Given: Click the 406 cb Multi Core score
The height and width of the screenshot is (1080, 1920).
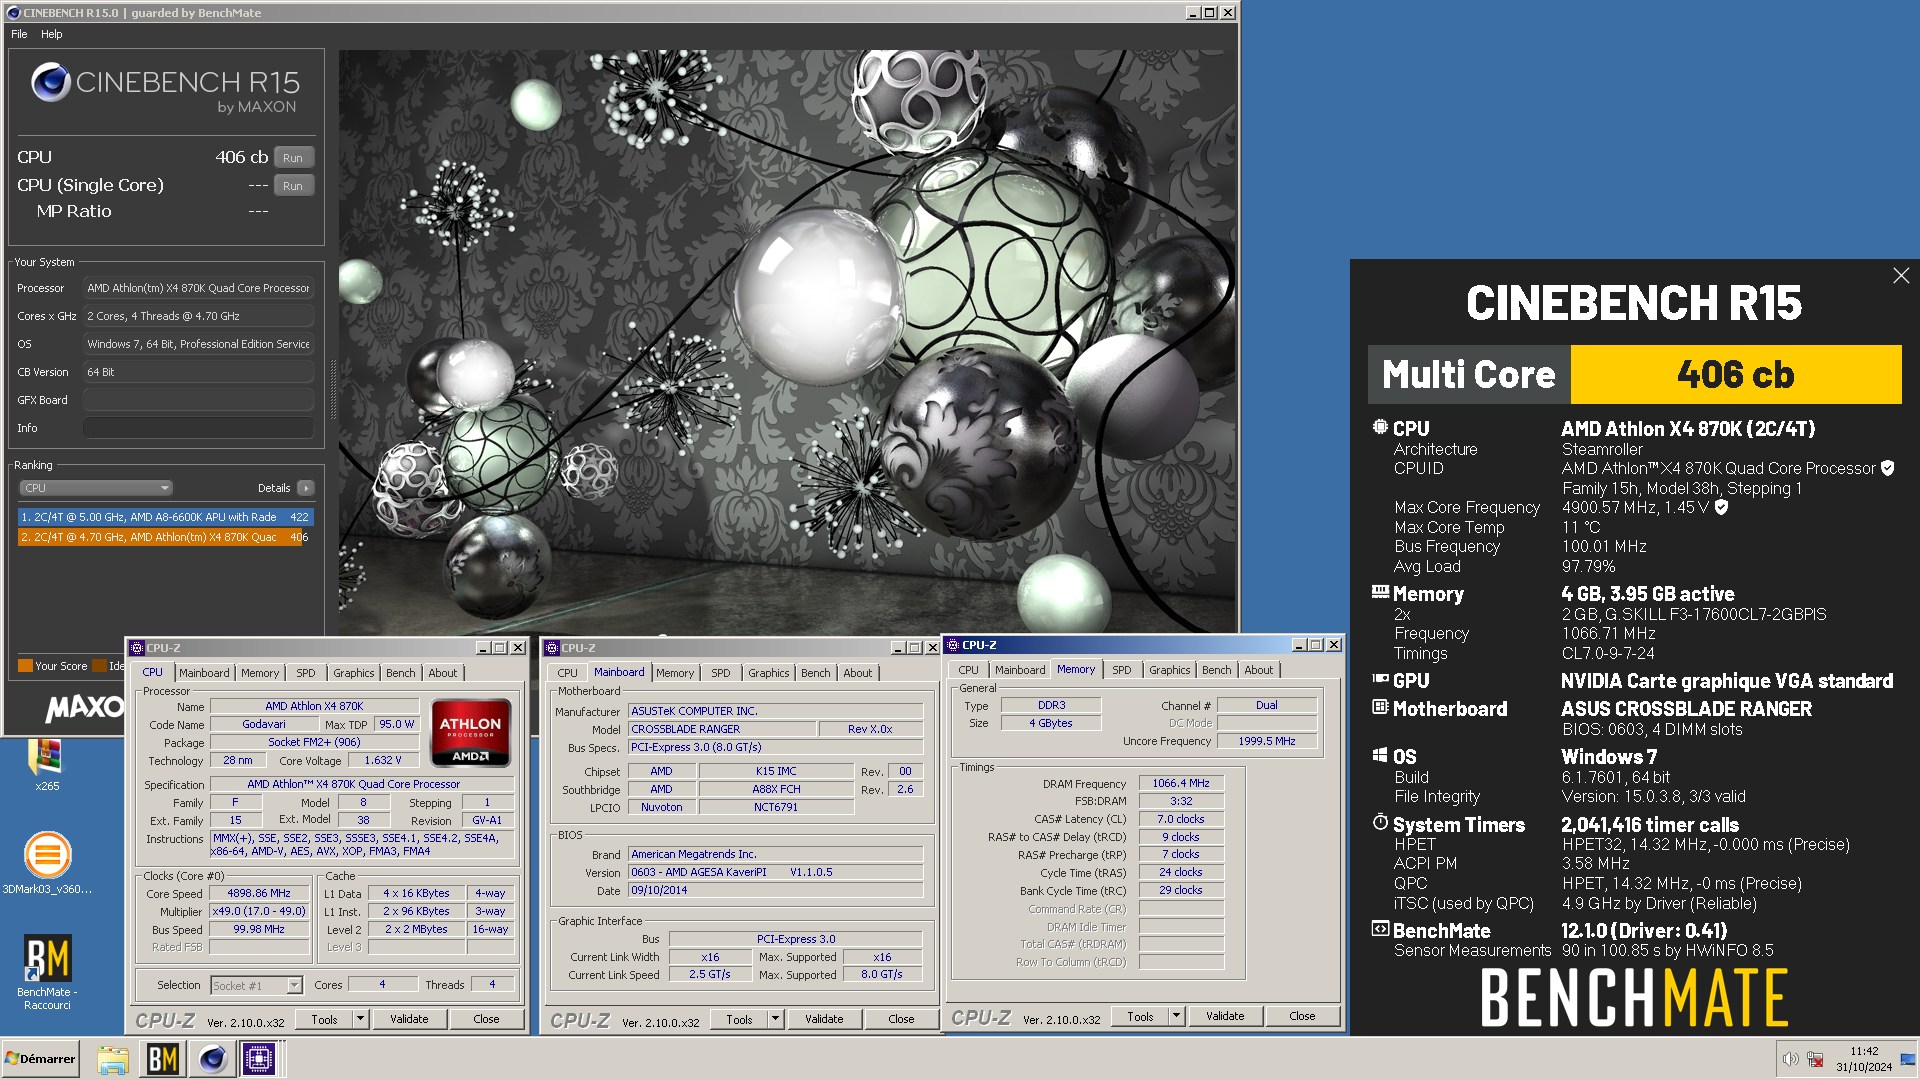Looking at the screenshot, I should point(1736,374).
